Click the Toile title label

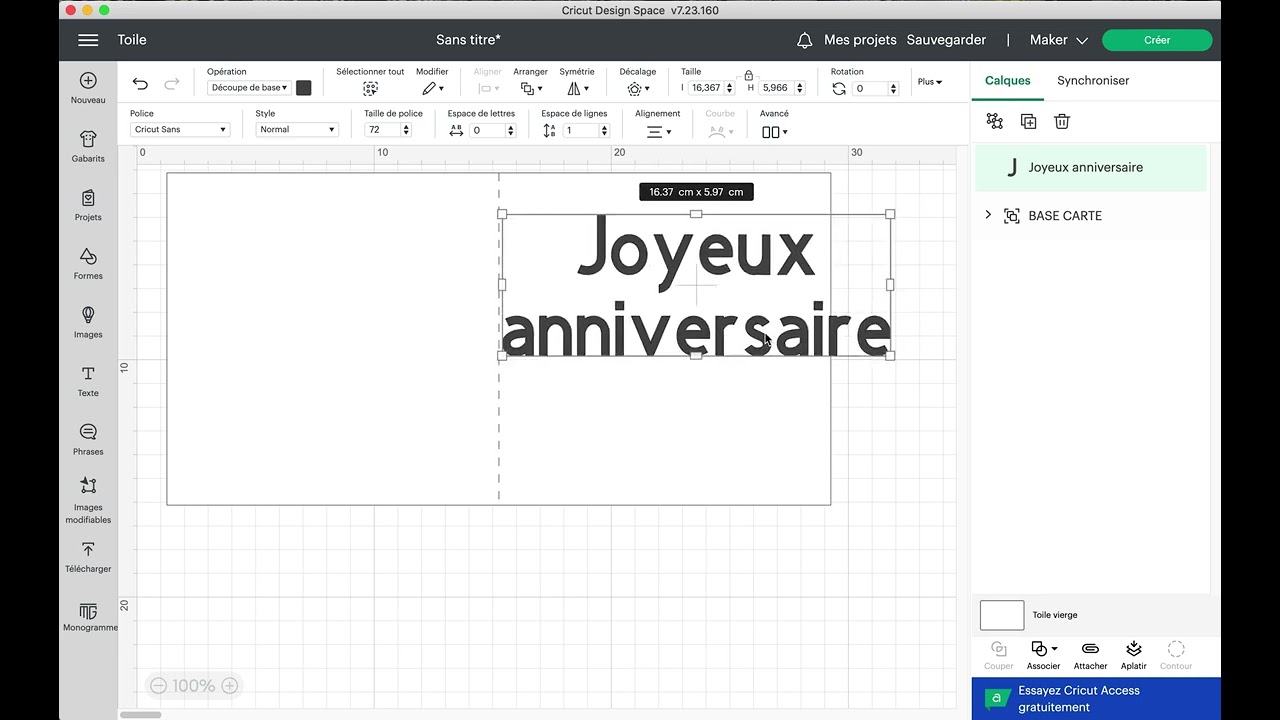point(132,40)
